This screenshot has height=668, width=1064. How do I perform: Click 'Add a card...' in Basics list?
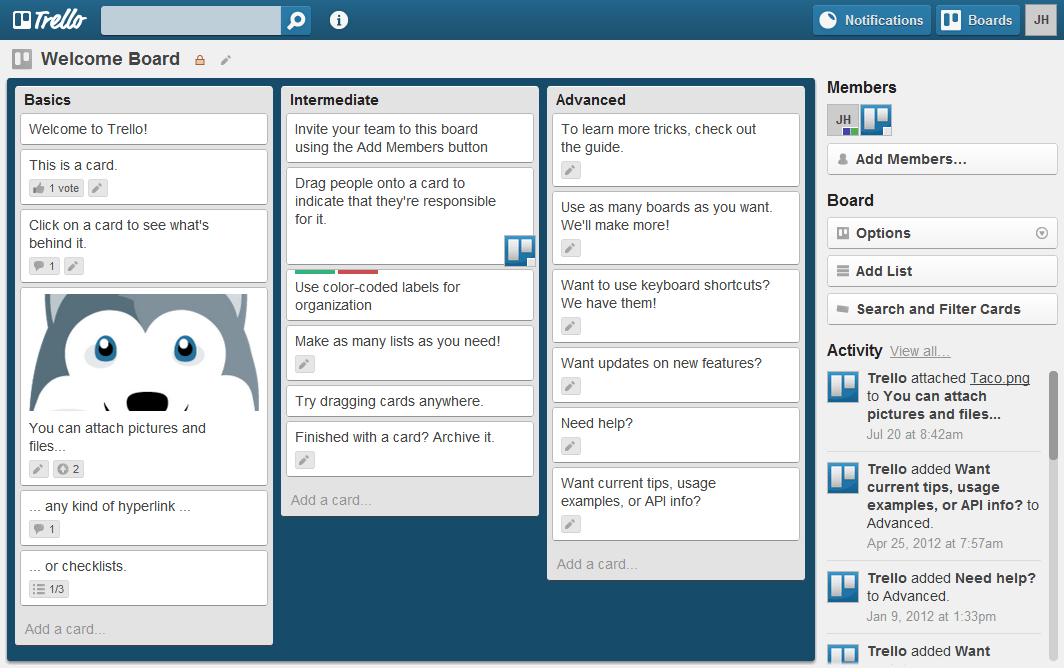65,629
